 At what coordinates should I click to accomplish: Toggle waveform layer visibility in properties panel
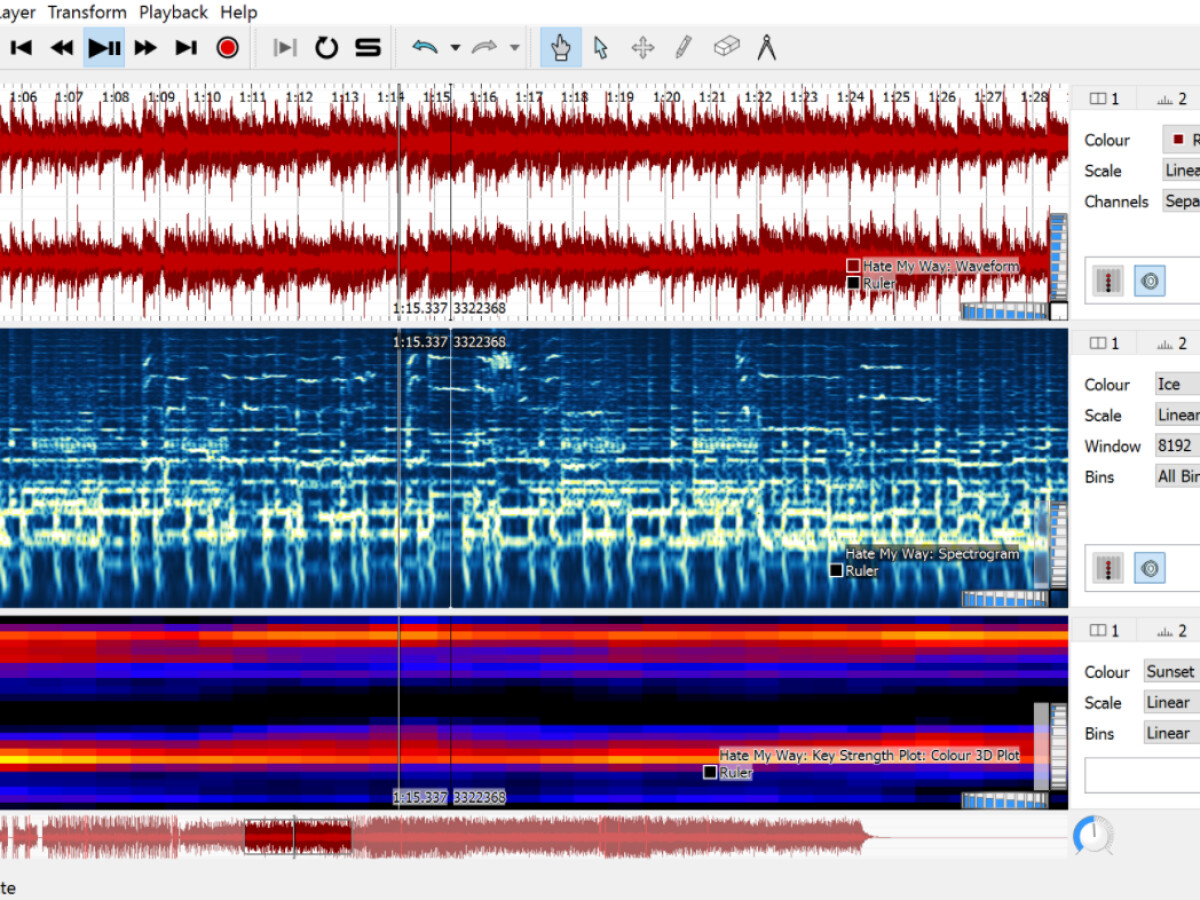pyautogui.click(x=1107, y=282)
